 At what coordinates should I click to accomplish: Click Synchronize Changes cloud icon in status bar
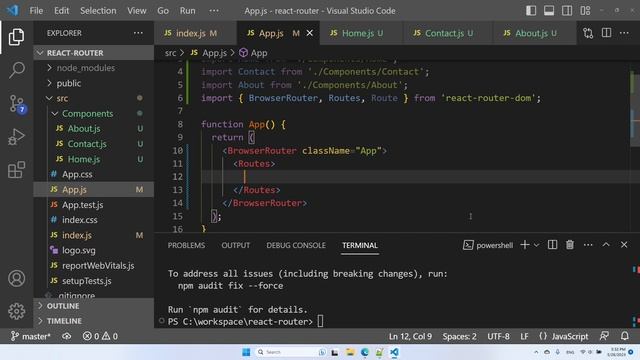click(66, 336)
